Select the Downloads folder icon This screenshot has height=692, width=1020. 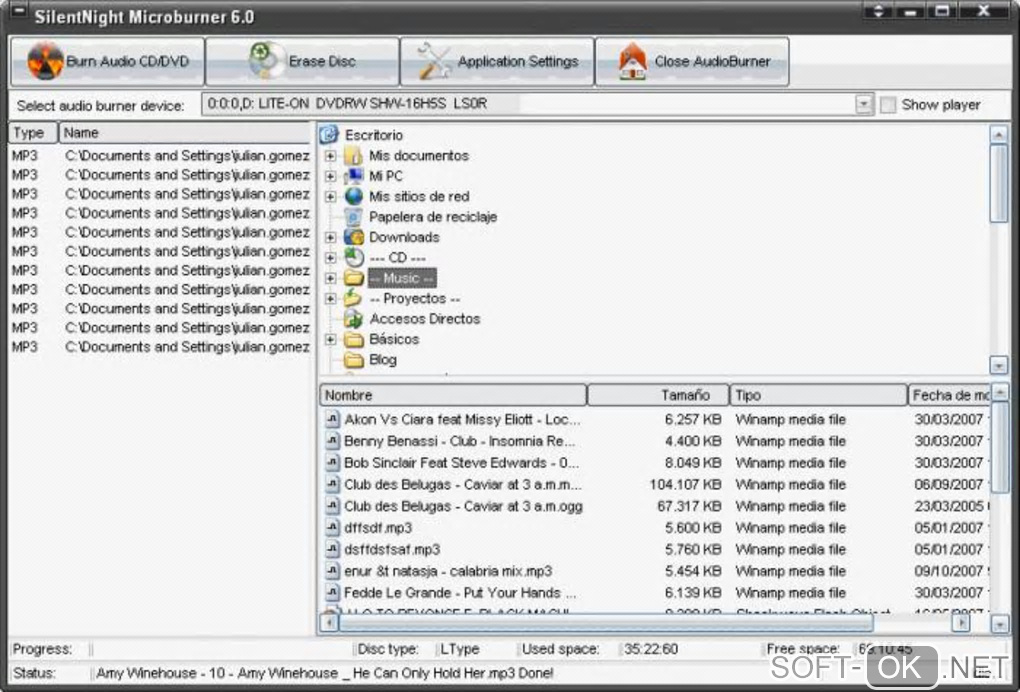point(353,237)
